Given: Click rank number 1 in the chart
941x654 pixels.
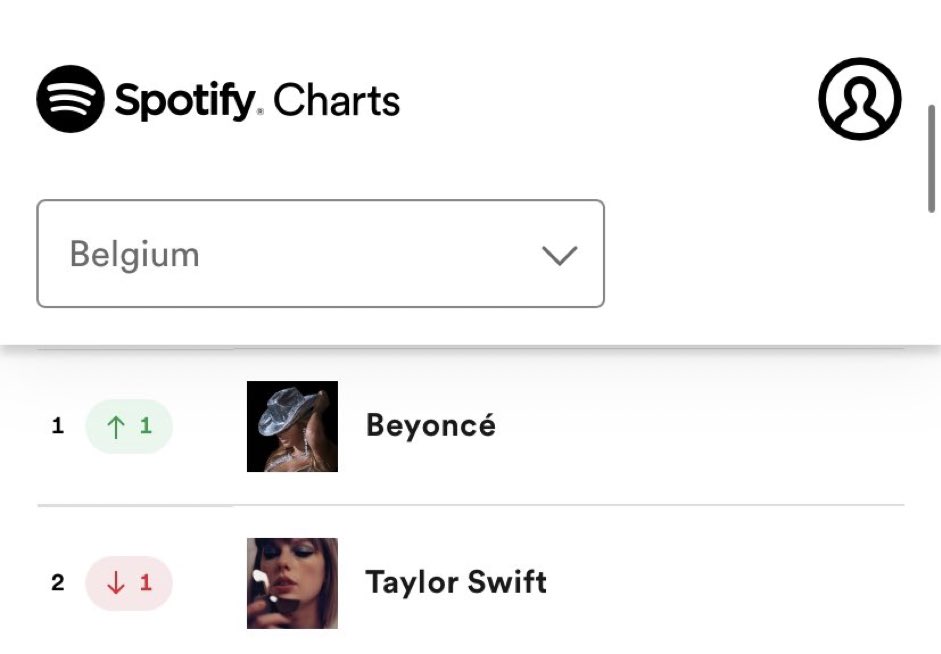Looking at the screenshot, I should [58, 426].
